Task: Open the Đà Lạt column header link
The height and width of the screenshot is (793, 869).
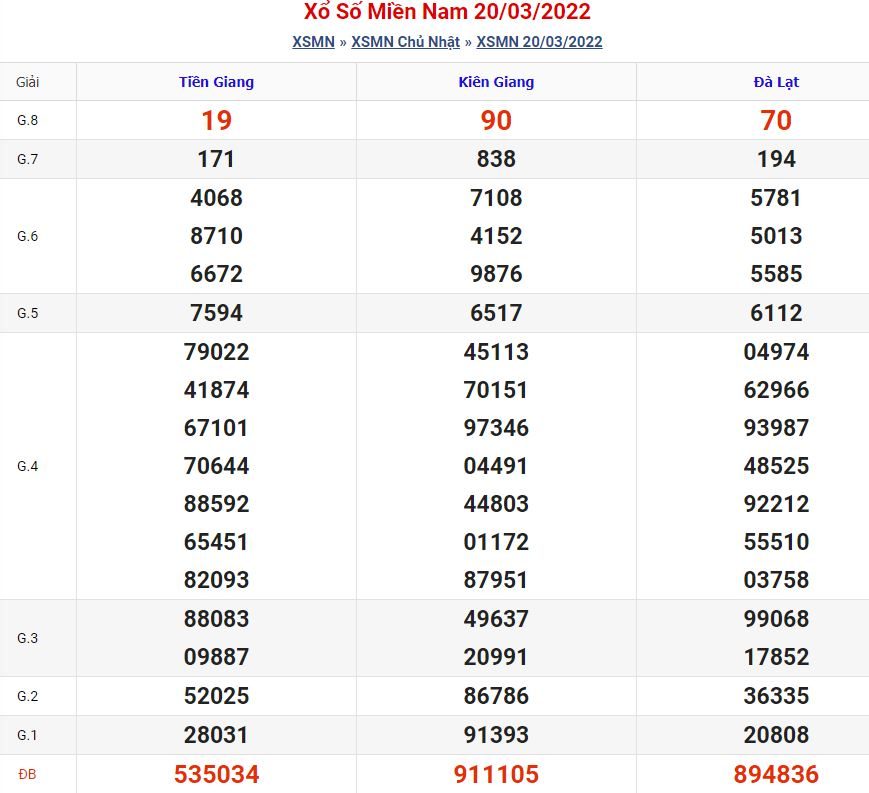Action: tap(776, 82)
